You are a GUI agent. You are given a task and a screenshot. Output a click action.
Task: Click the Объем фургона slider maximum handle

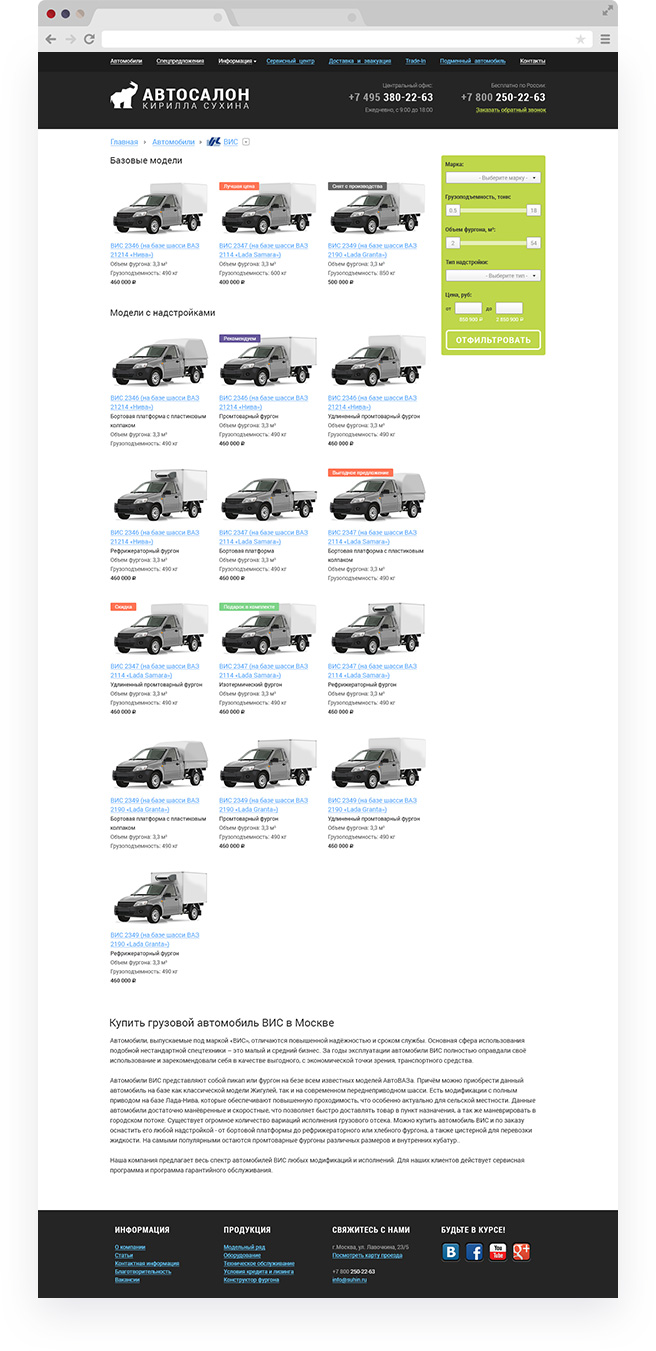533,243
